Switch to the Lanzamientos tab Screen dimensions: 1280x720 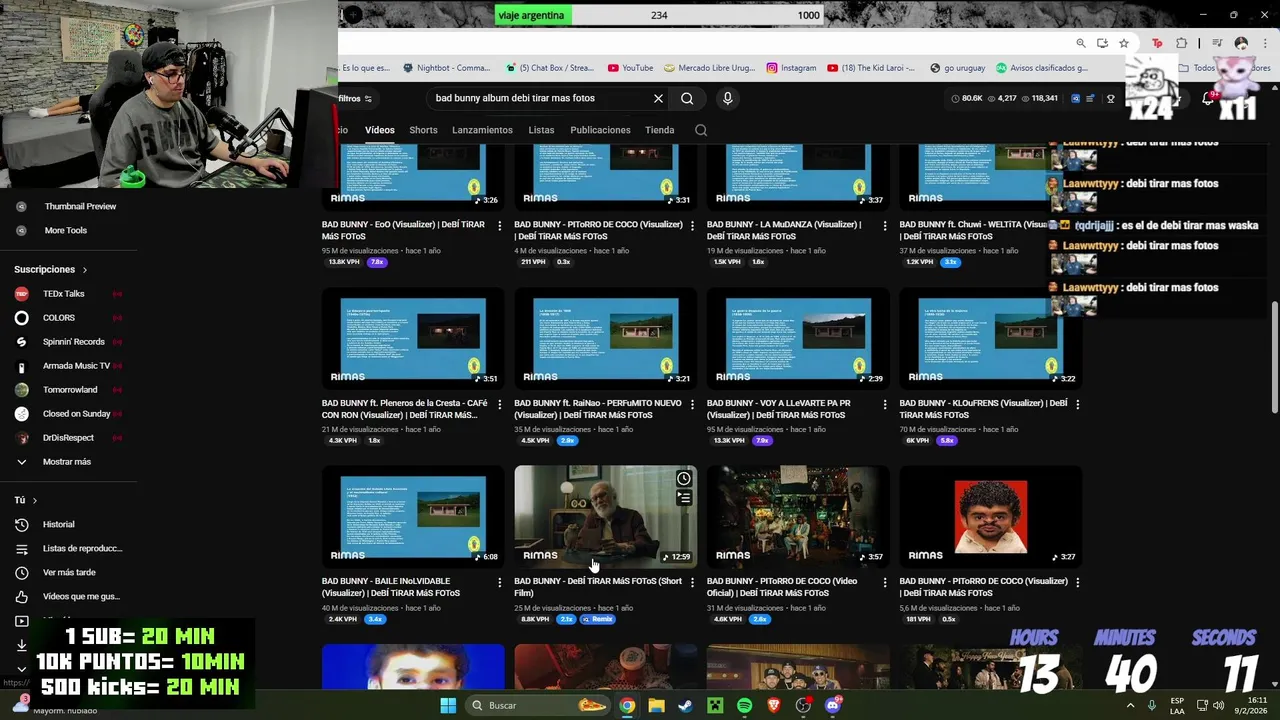482,130
